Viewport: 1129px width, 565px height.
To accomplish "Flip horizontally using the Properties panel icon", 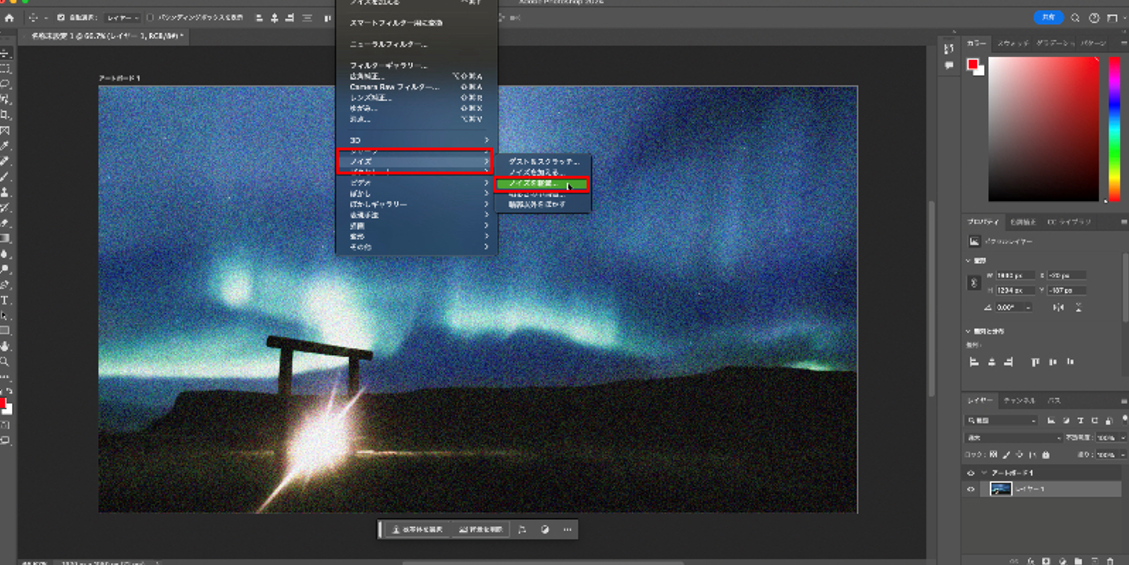I will 1059,308.
